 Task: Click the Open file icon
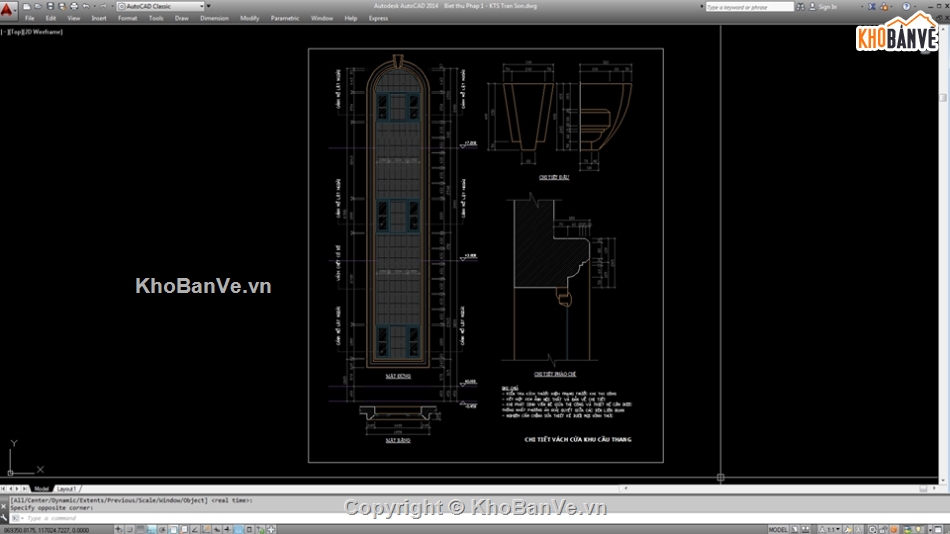pyautogui.click(x=38, y=6)
